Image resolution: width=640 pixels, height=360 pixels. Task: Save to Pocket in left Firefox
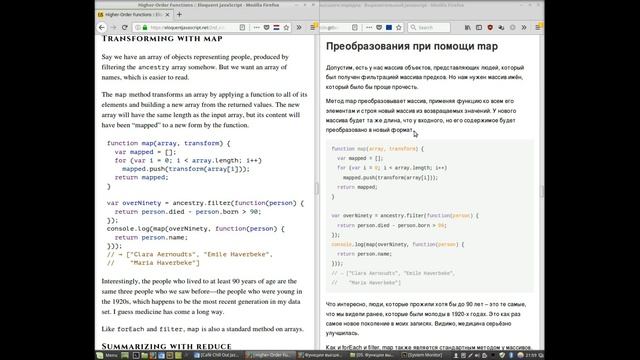(x=266, y=27)
